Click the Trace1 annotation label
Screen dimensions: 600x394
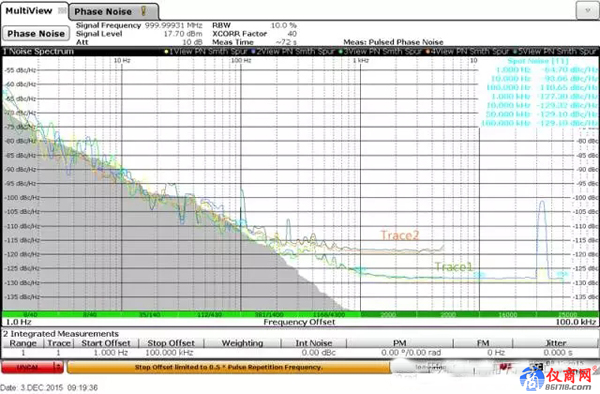(454, 267)
